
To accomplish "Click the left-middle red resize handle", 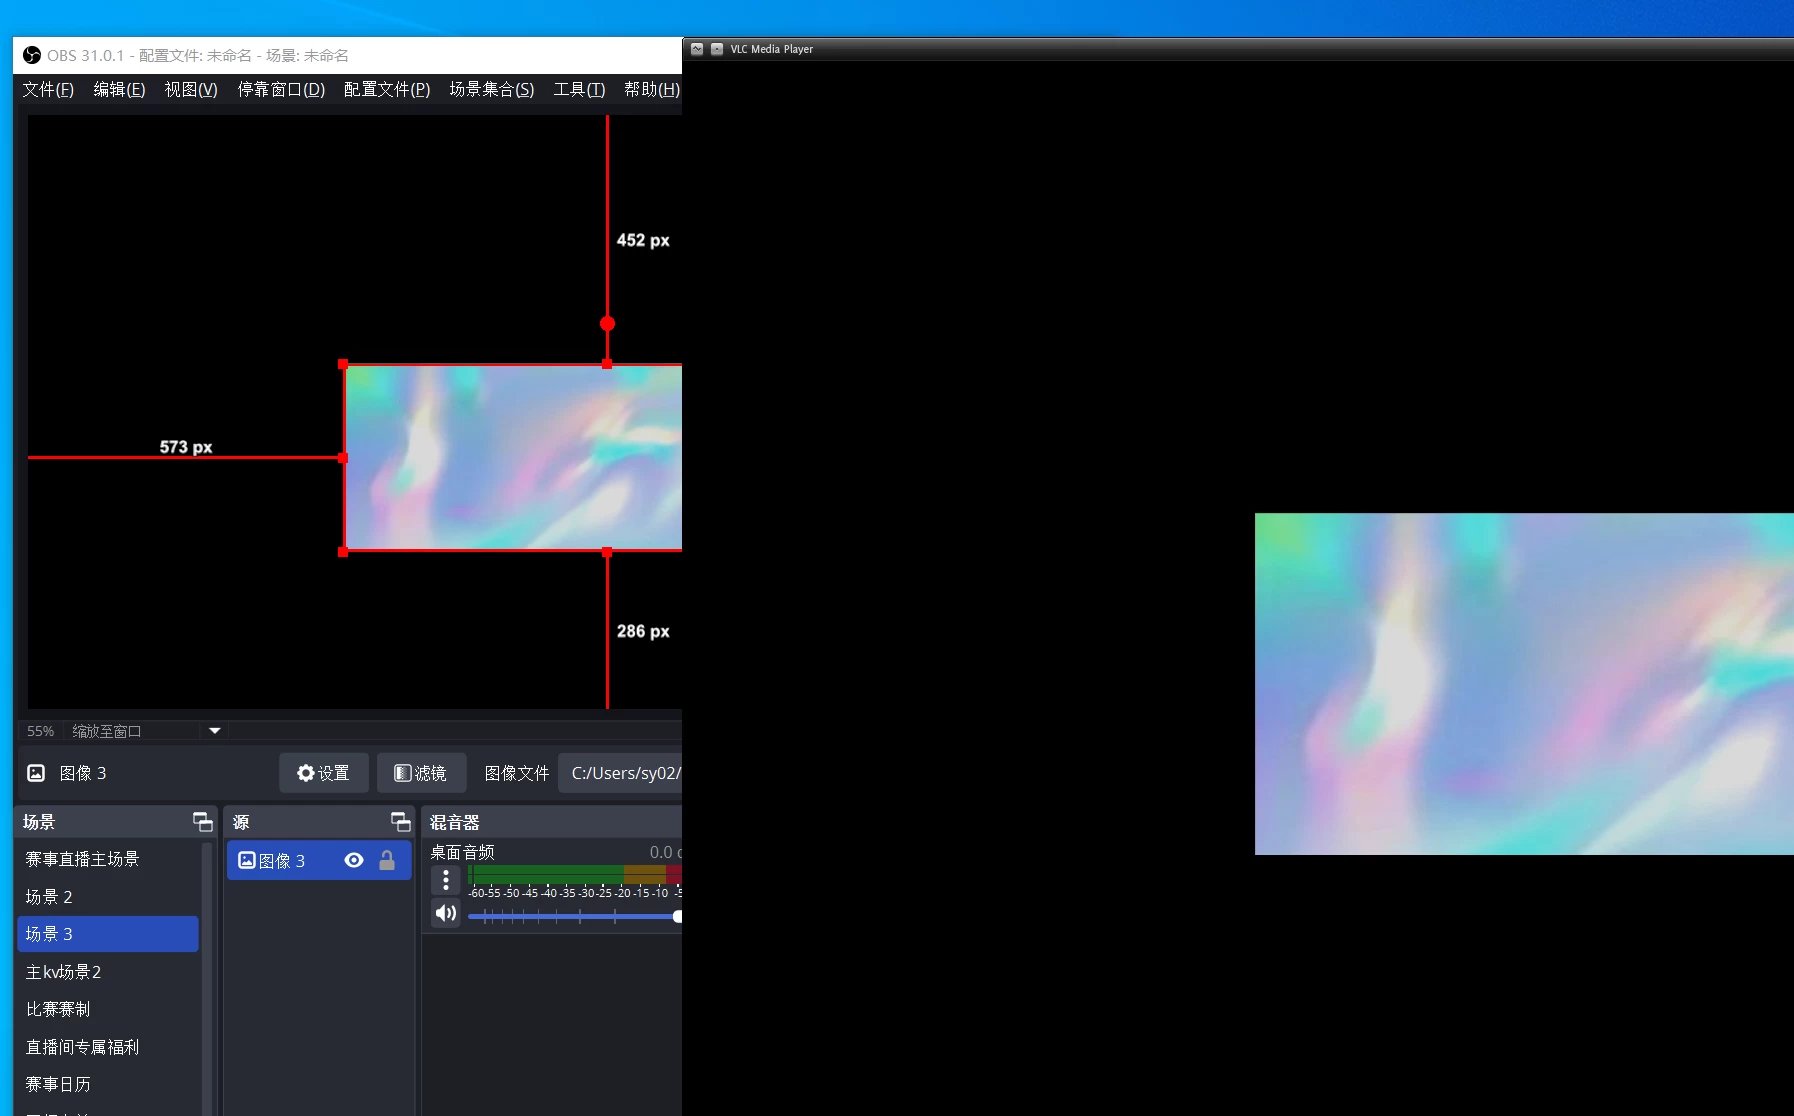I will (343, 458).
